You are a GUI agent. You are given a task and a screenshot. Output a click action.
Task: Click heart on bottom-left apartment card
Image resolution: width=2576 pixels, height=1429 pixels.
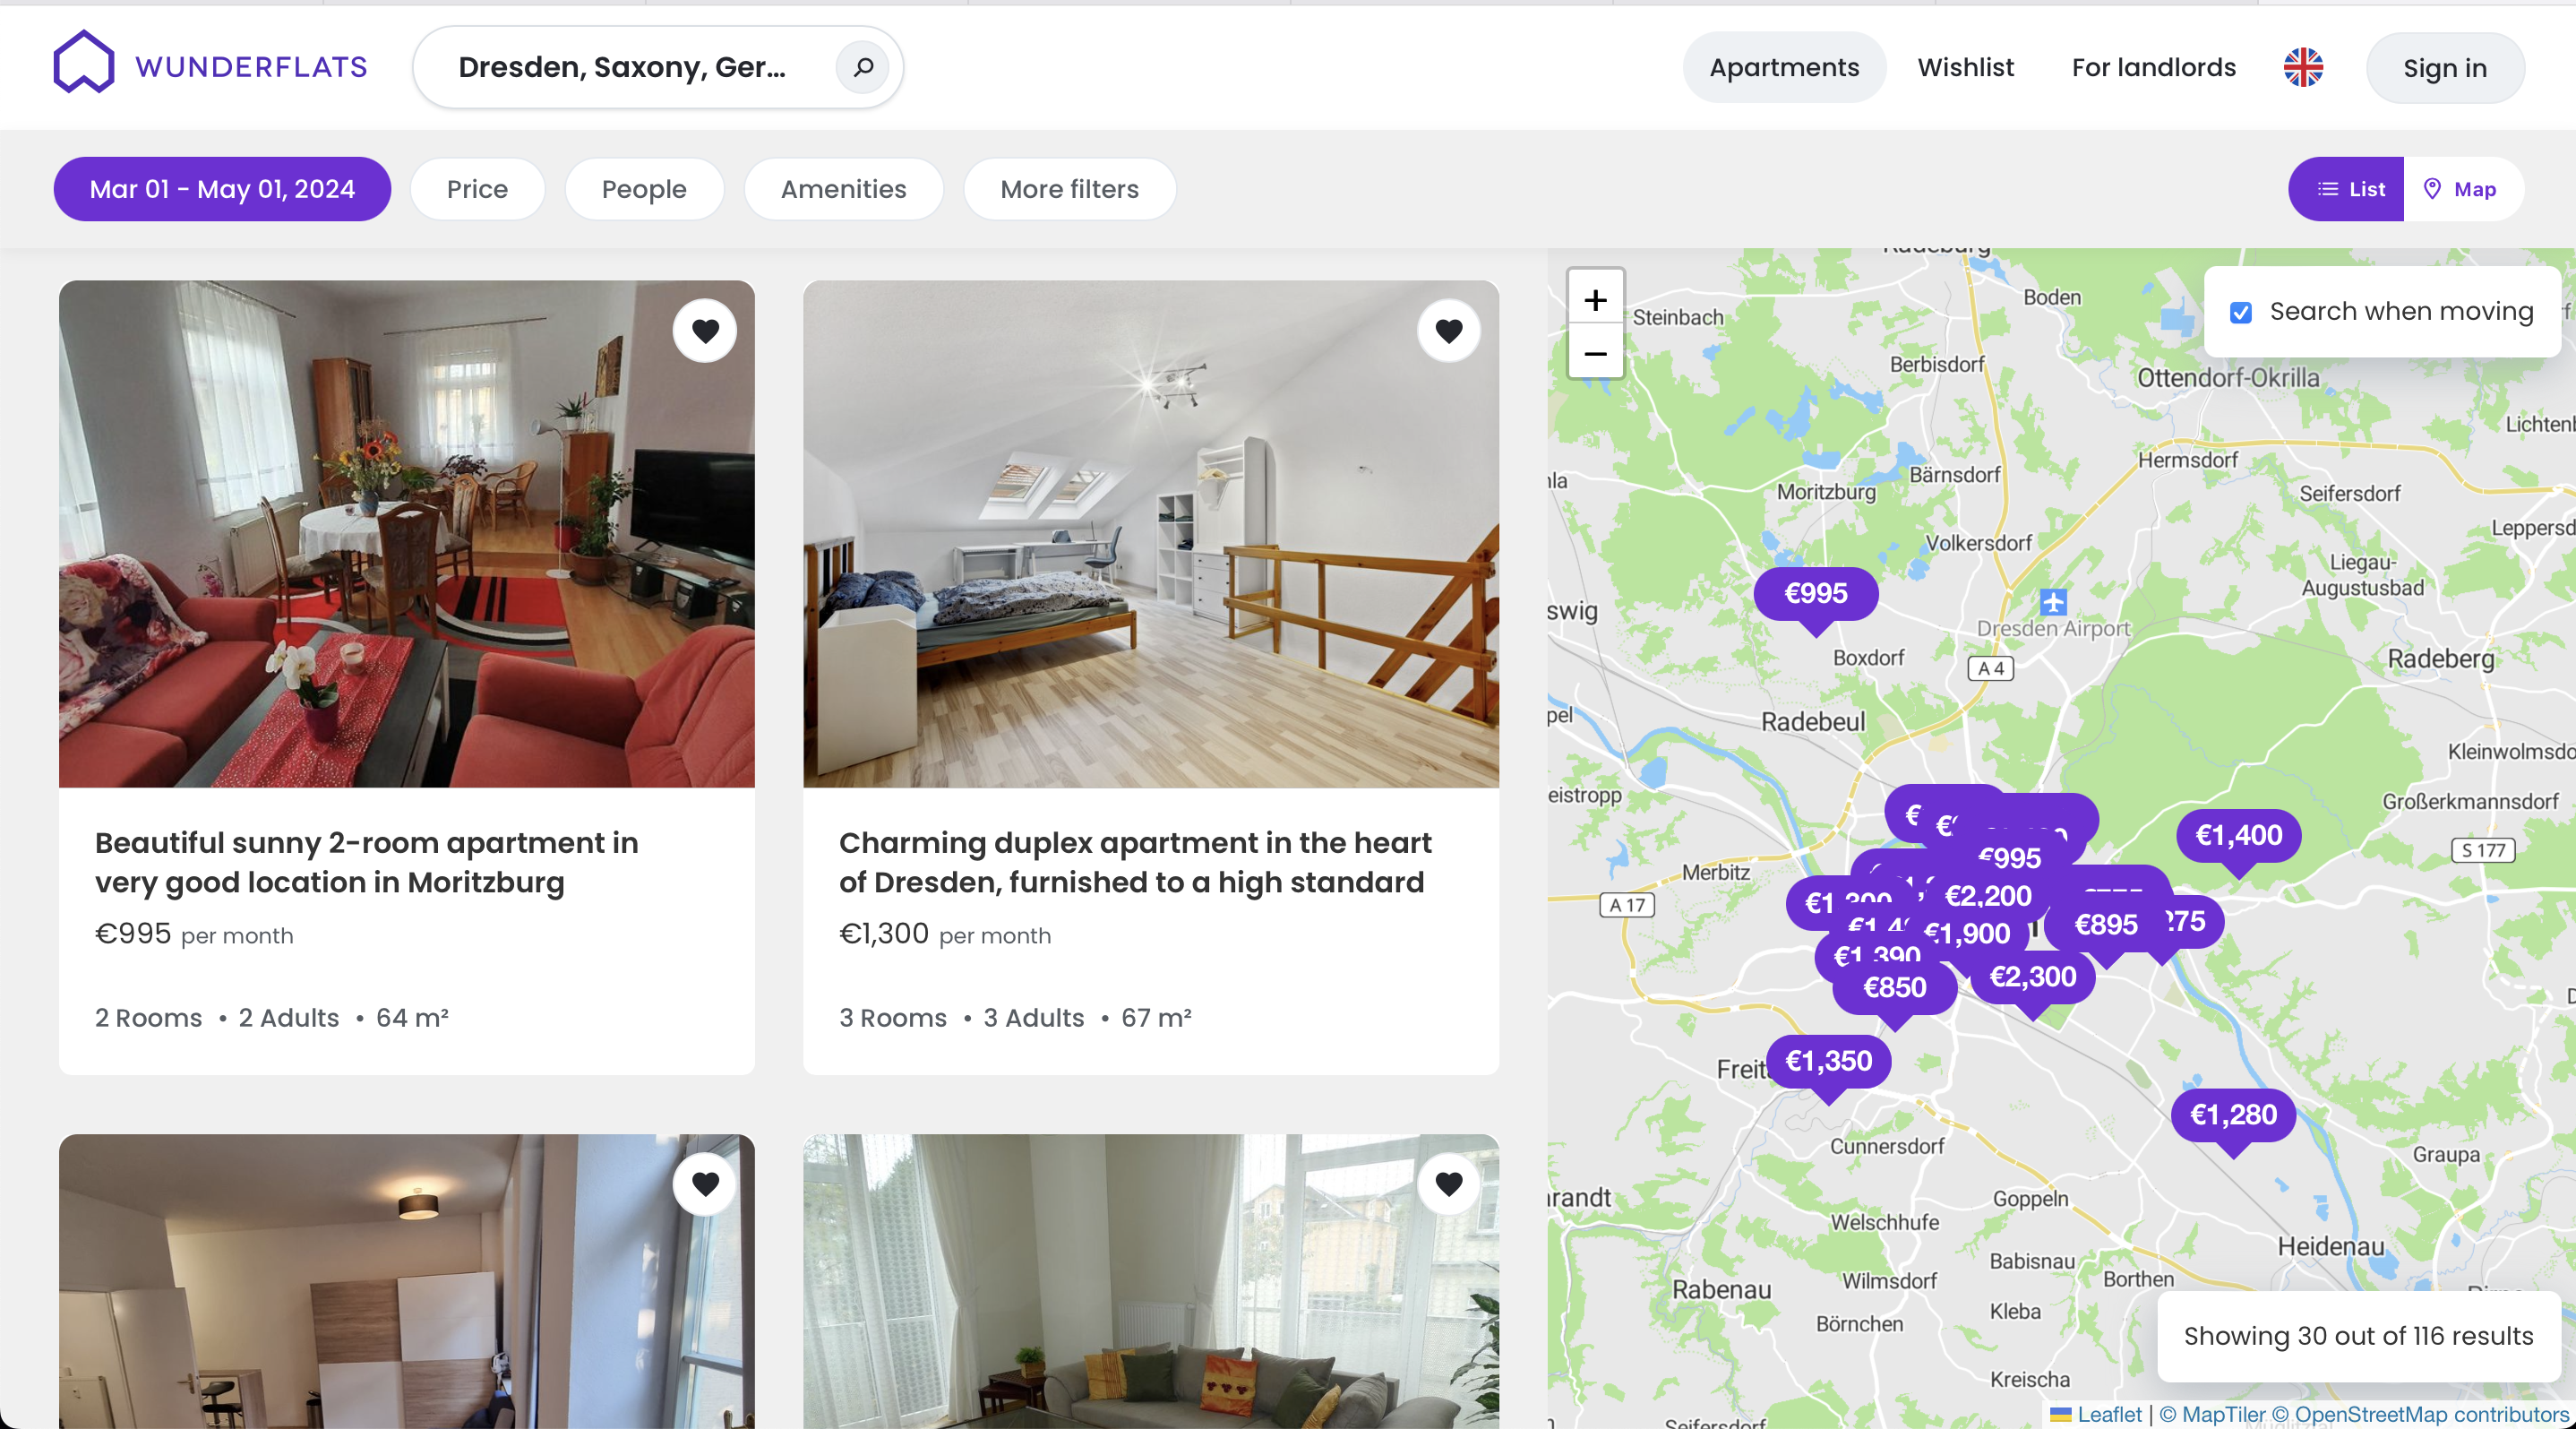pos(705,1184)
